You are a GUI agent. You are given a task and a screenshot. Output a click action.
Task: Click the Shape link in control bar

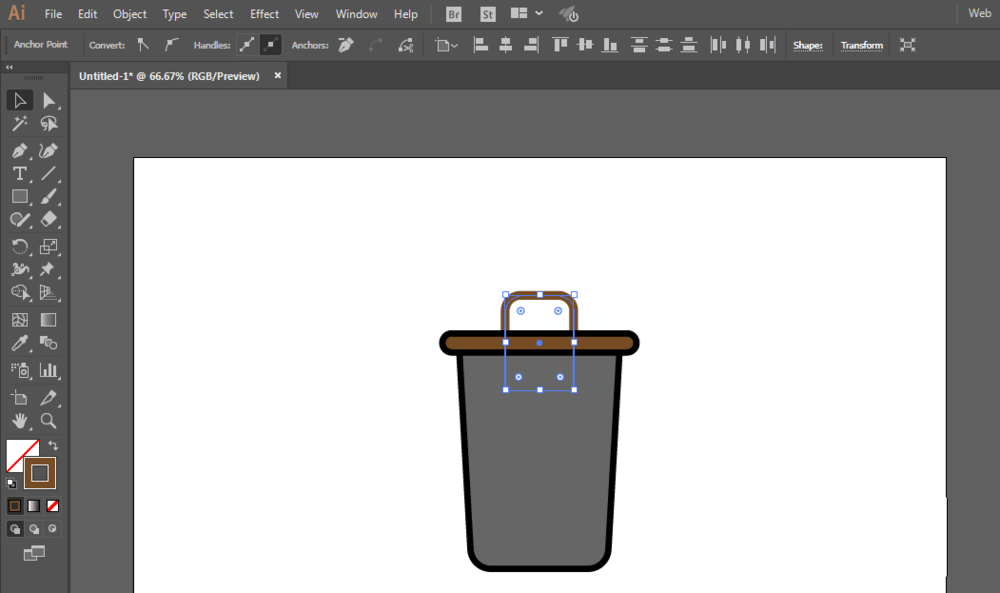(807, 45)
